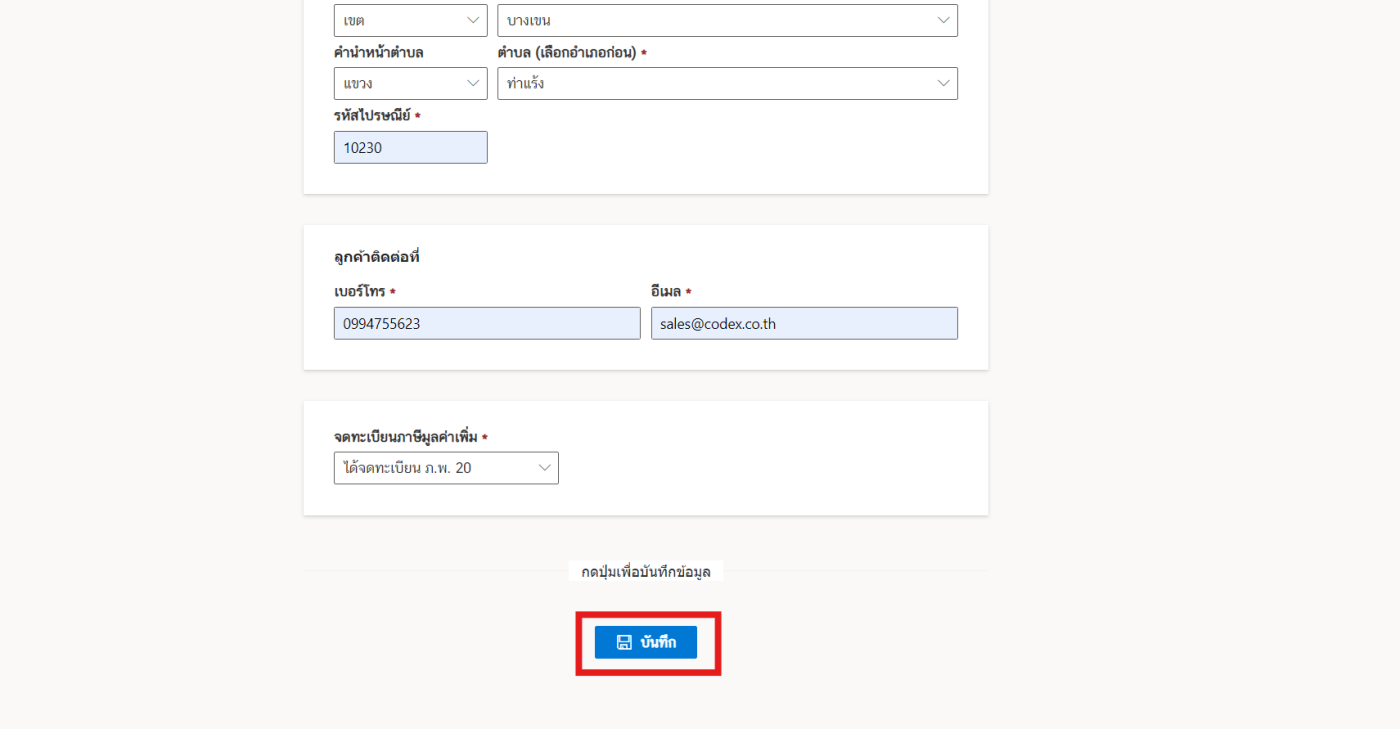Click the chevron arrow on ท่าแร้ง dropdown
1400x729 pixels.
click(x=943, y=83)
